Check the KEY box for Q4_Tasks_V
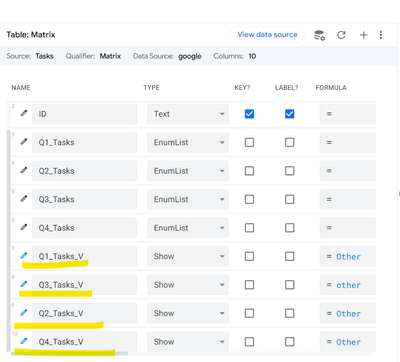The width and height of the screenshot is (400, 362). (x=249, y=342)
